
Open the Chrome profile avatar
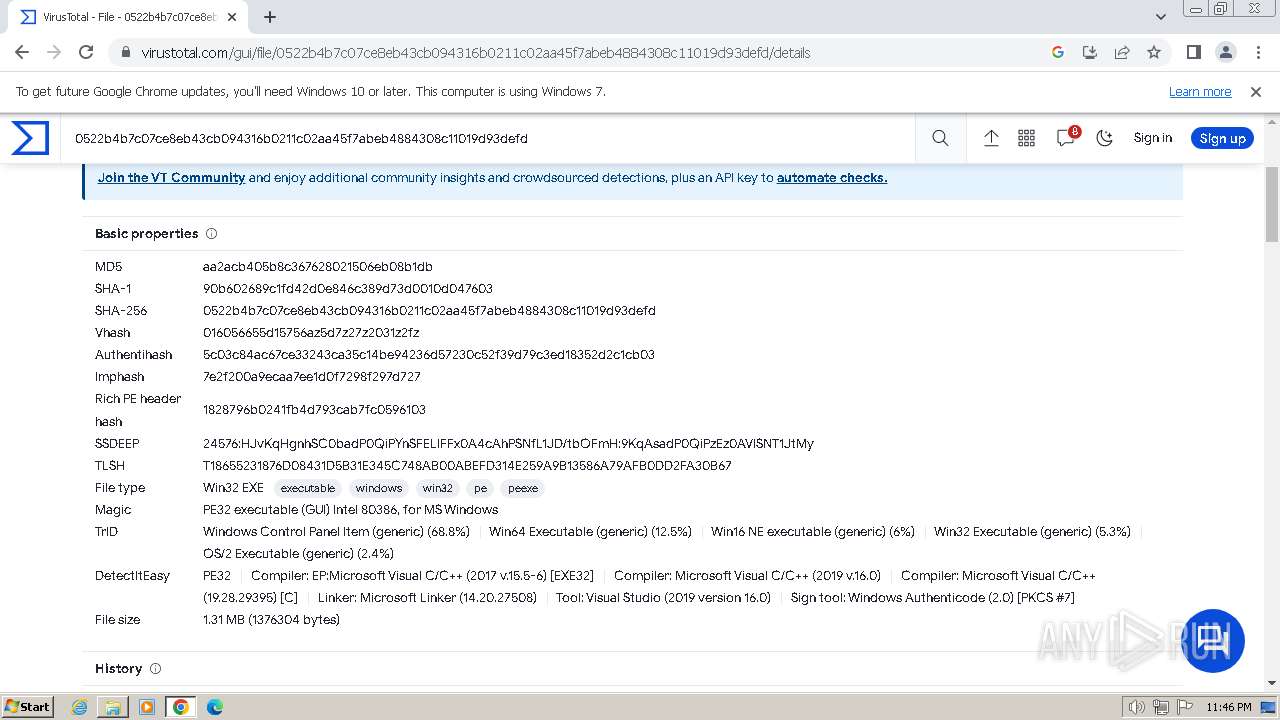[1225, 52]
